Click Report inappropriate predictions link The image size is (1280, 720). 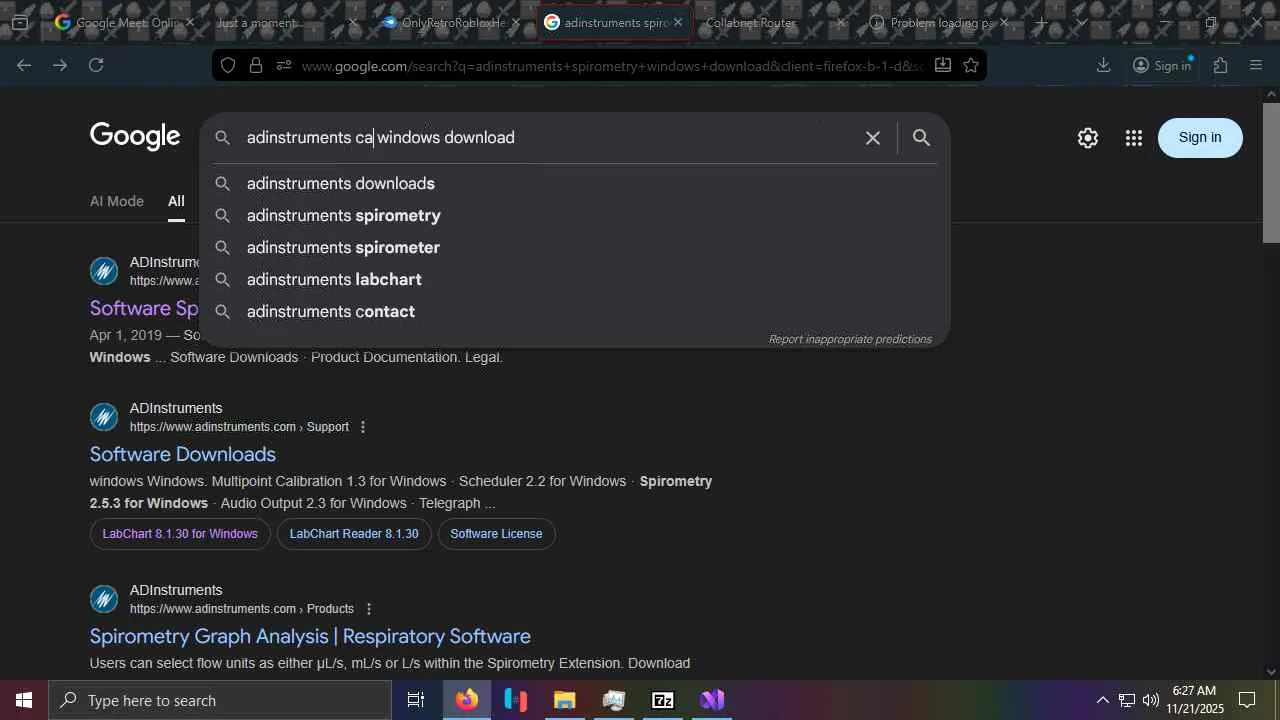point(850,339)
